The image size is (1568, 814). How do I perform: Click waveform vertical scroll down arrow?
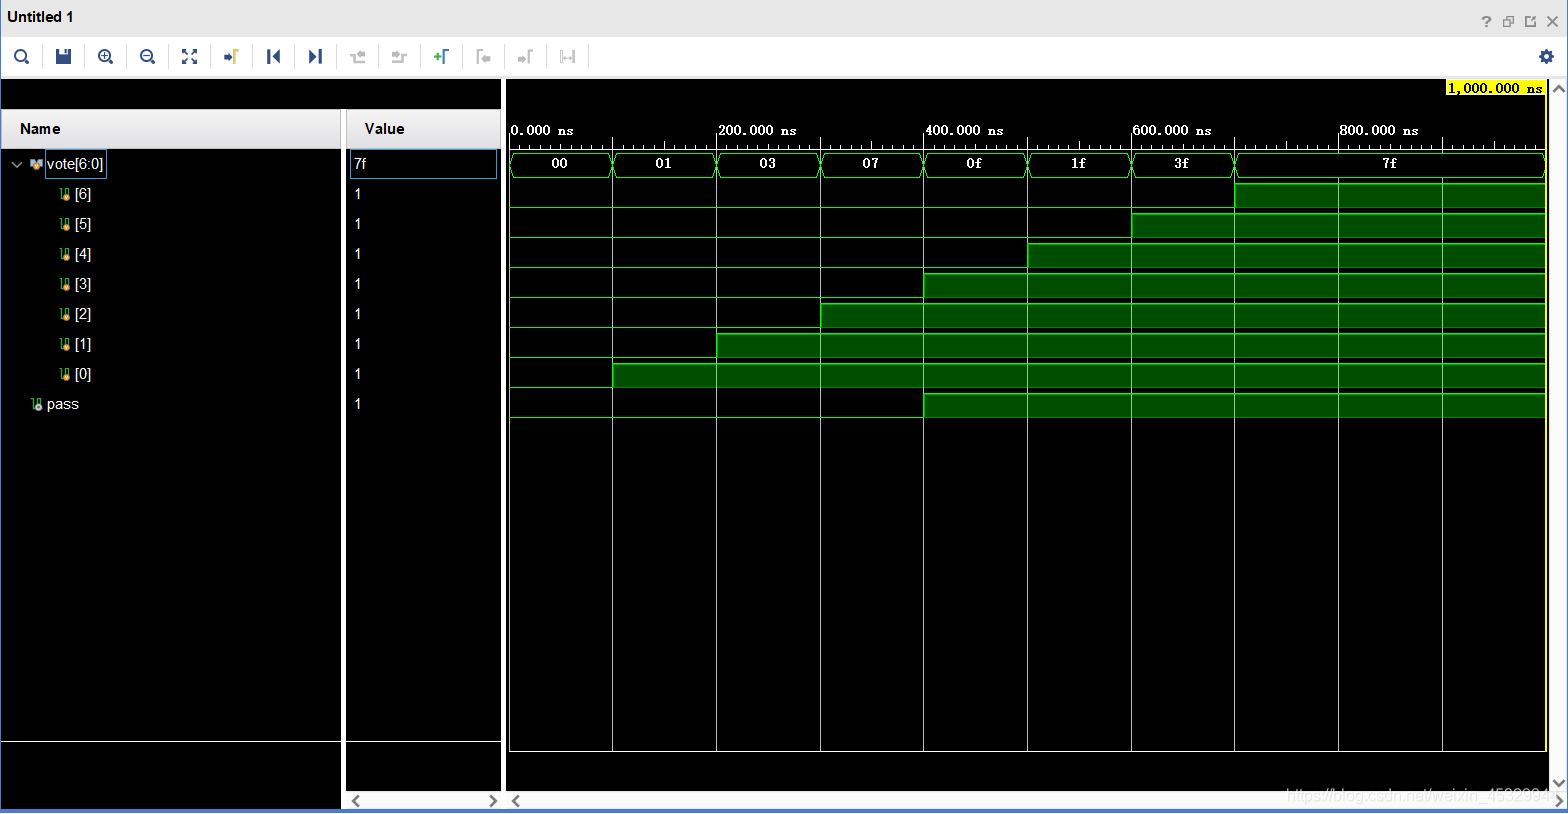(x=1558, y=783)
